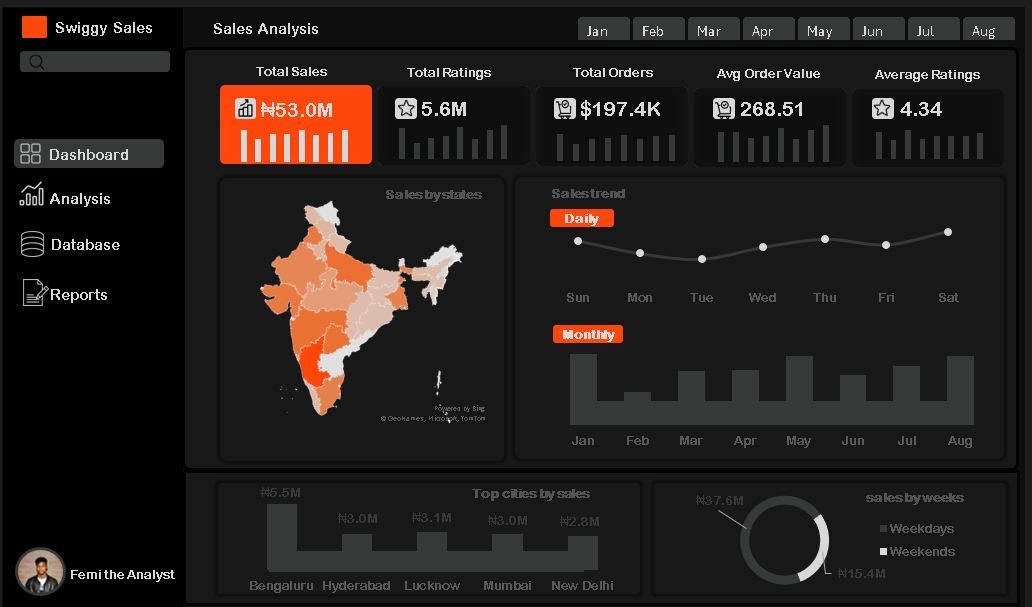Switch sales trend to Monthly view
Viewport: 1032px width, 607px height.
pyautogui.click(x=587, y=334)
